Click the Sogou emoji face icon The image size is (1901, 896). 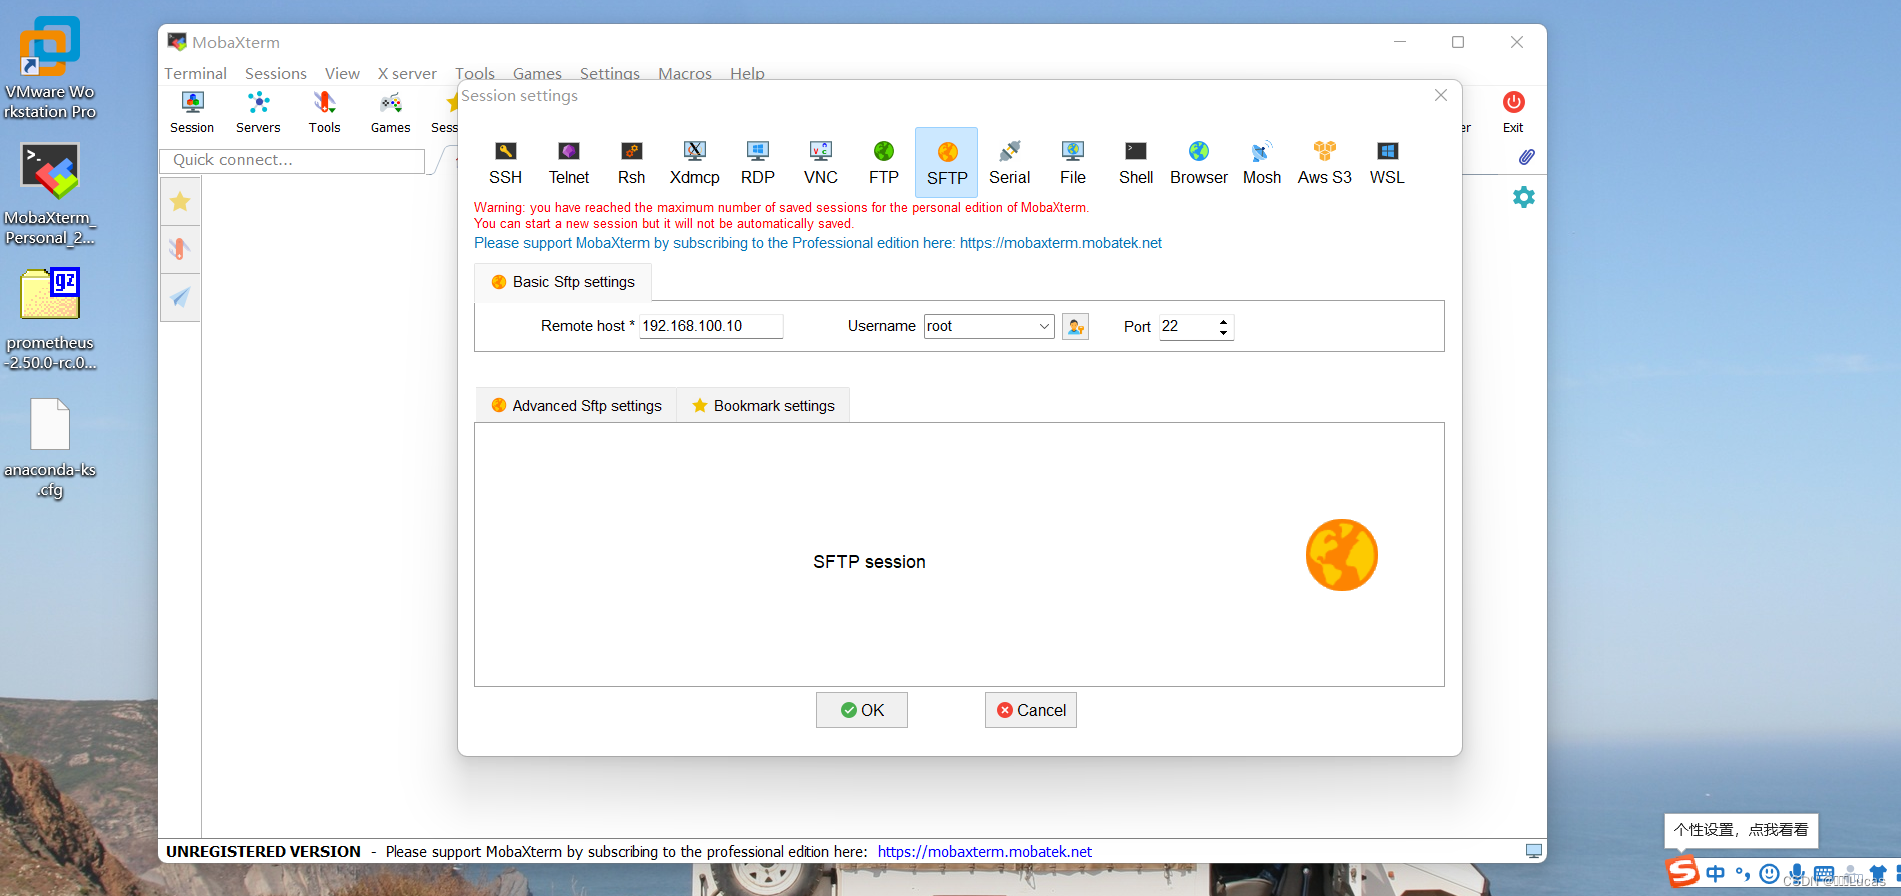tap(1769, 874)
